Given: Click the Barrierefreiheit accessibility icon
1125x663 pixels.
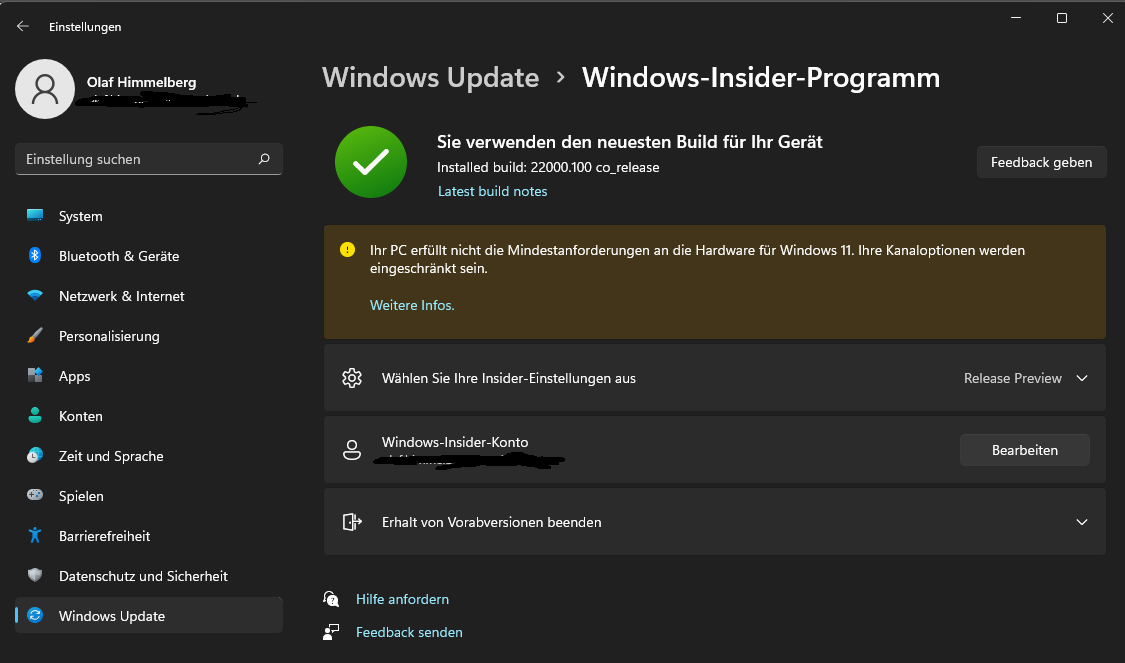Looking at the screenshot, I should 34,535.
